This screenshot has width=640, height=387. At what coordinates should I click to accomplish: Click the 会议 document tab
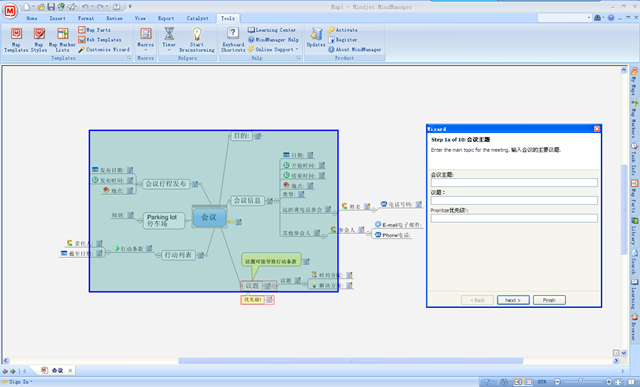click(53, 371)
